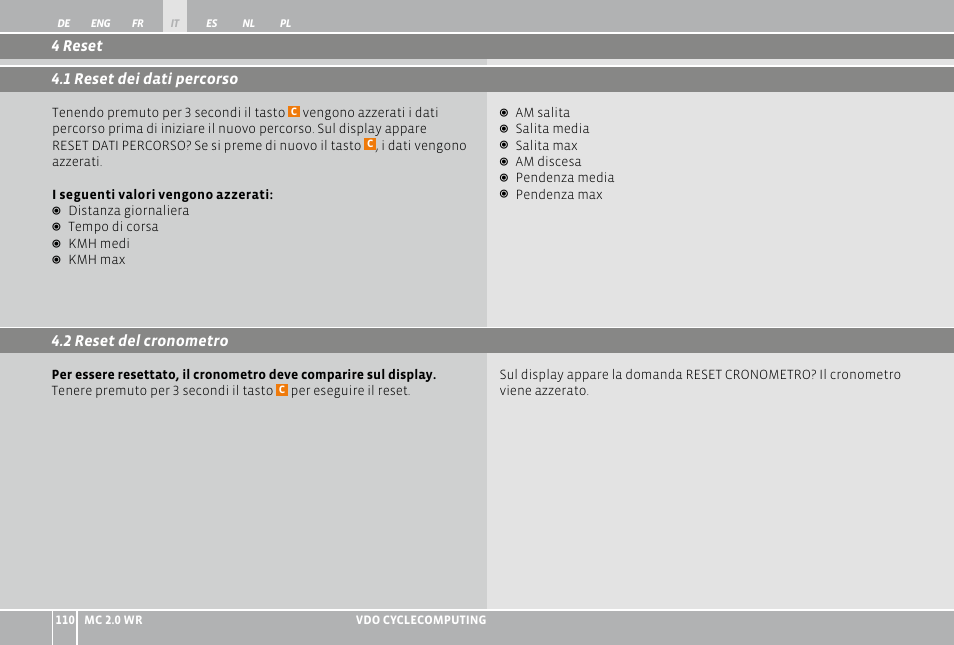Click the text 'Salita media'

[552, 129]
